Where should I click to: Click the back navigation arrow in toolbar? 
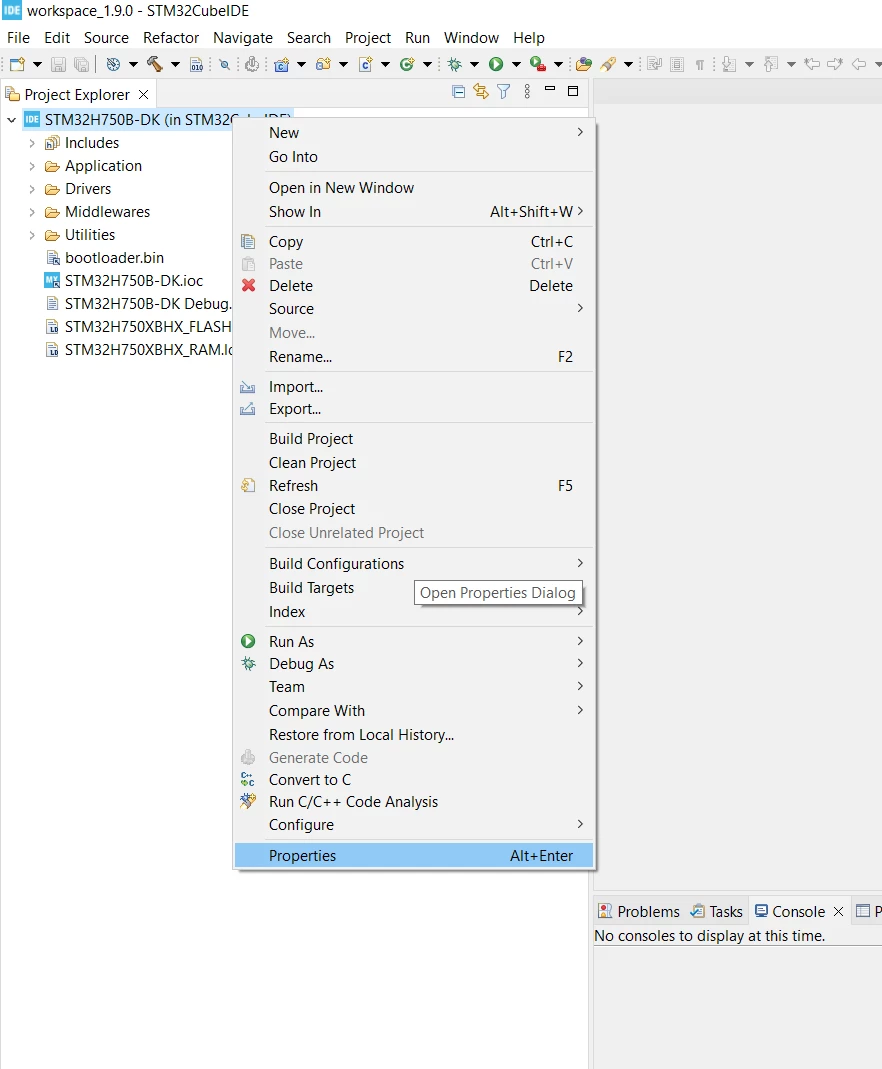click(x=860, y=64)
